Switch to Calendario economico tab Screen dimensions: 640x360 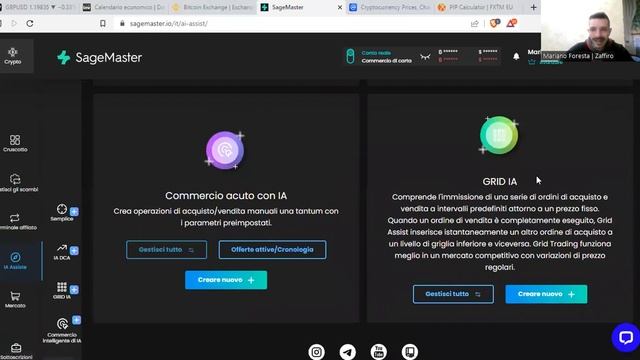click(124, 7)
